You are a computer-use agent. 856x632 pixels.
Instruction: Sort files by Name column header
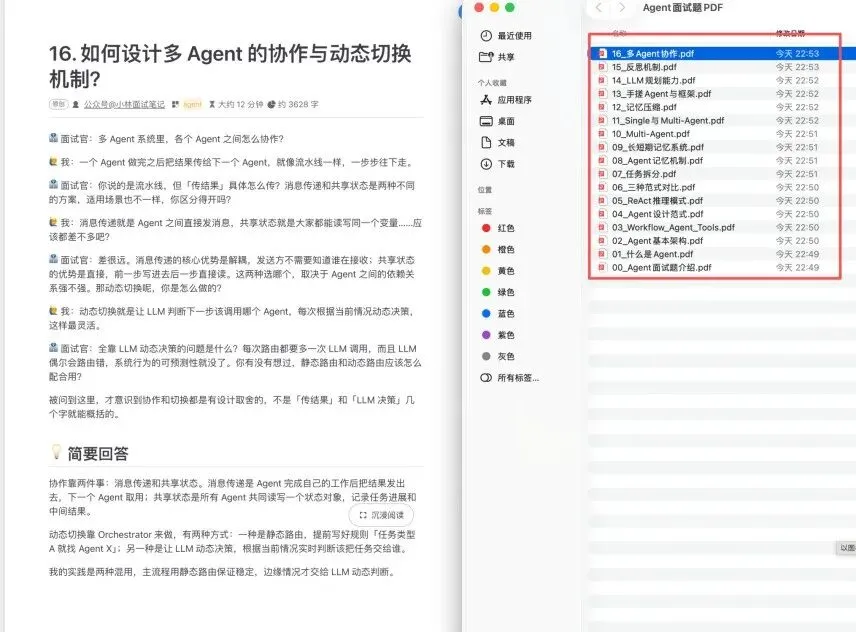[619, 33]
